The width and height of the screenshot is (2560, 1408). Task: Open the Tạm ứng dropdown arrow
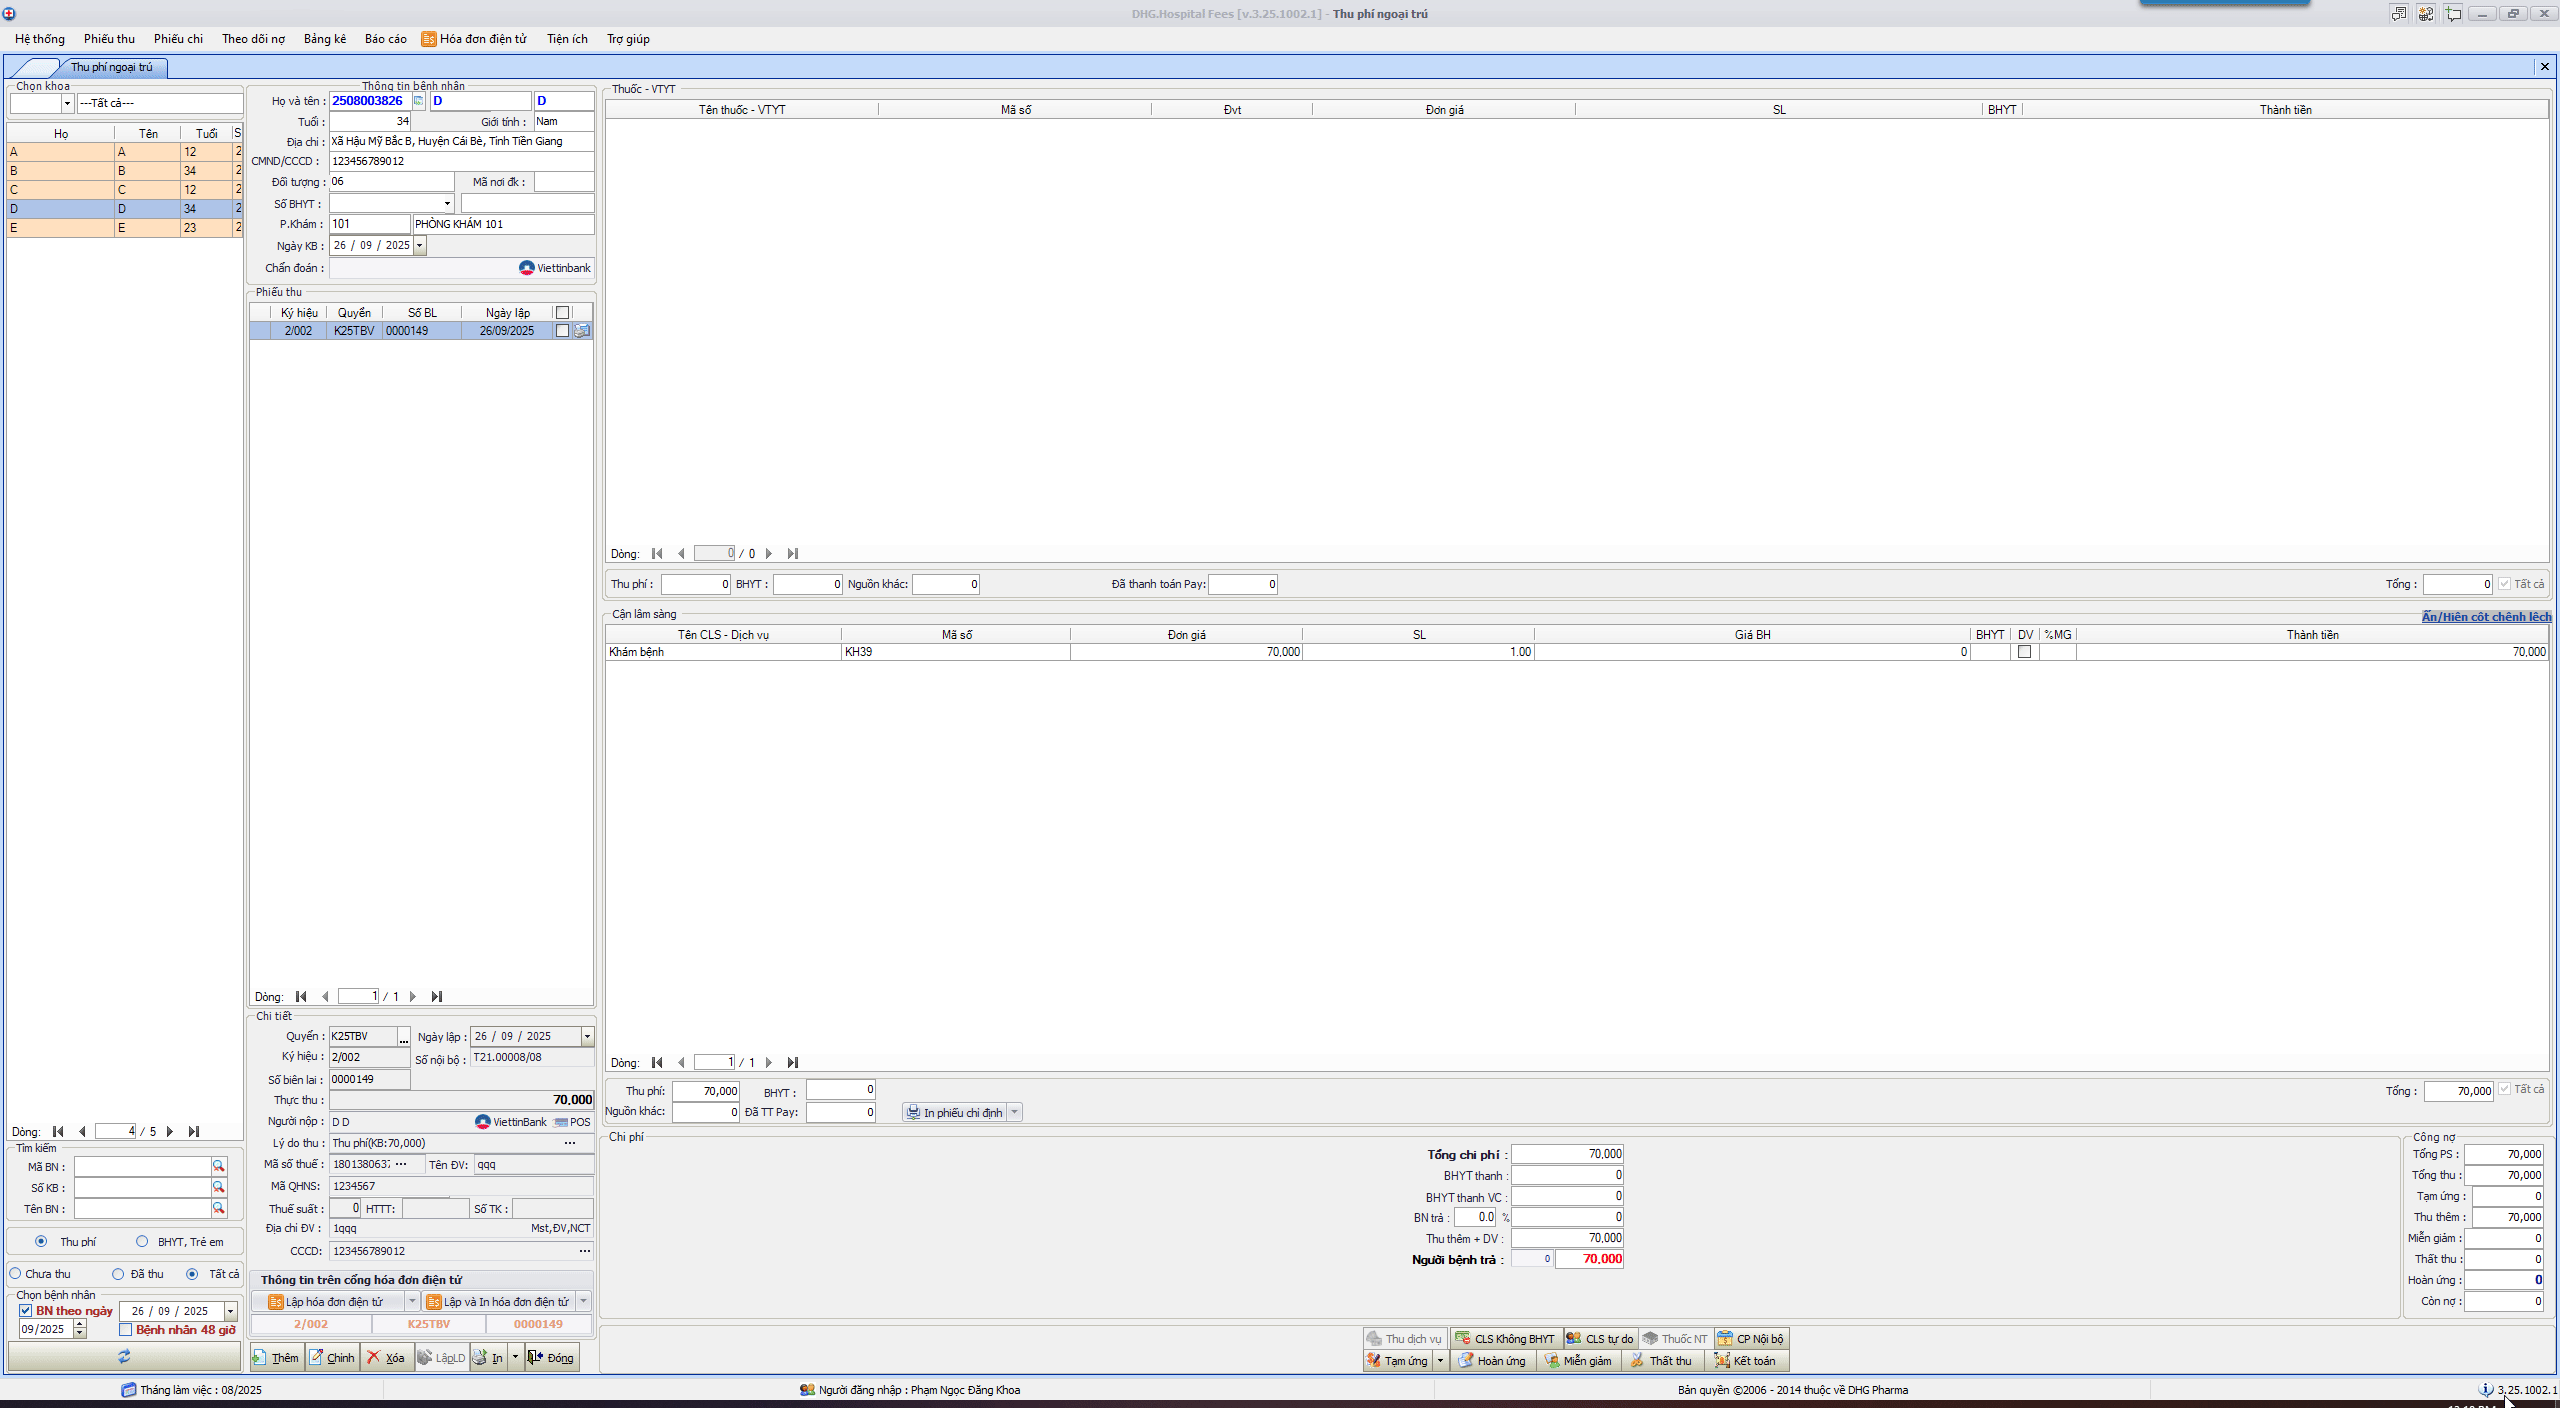tap(1440, 1360)
